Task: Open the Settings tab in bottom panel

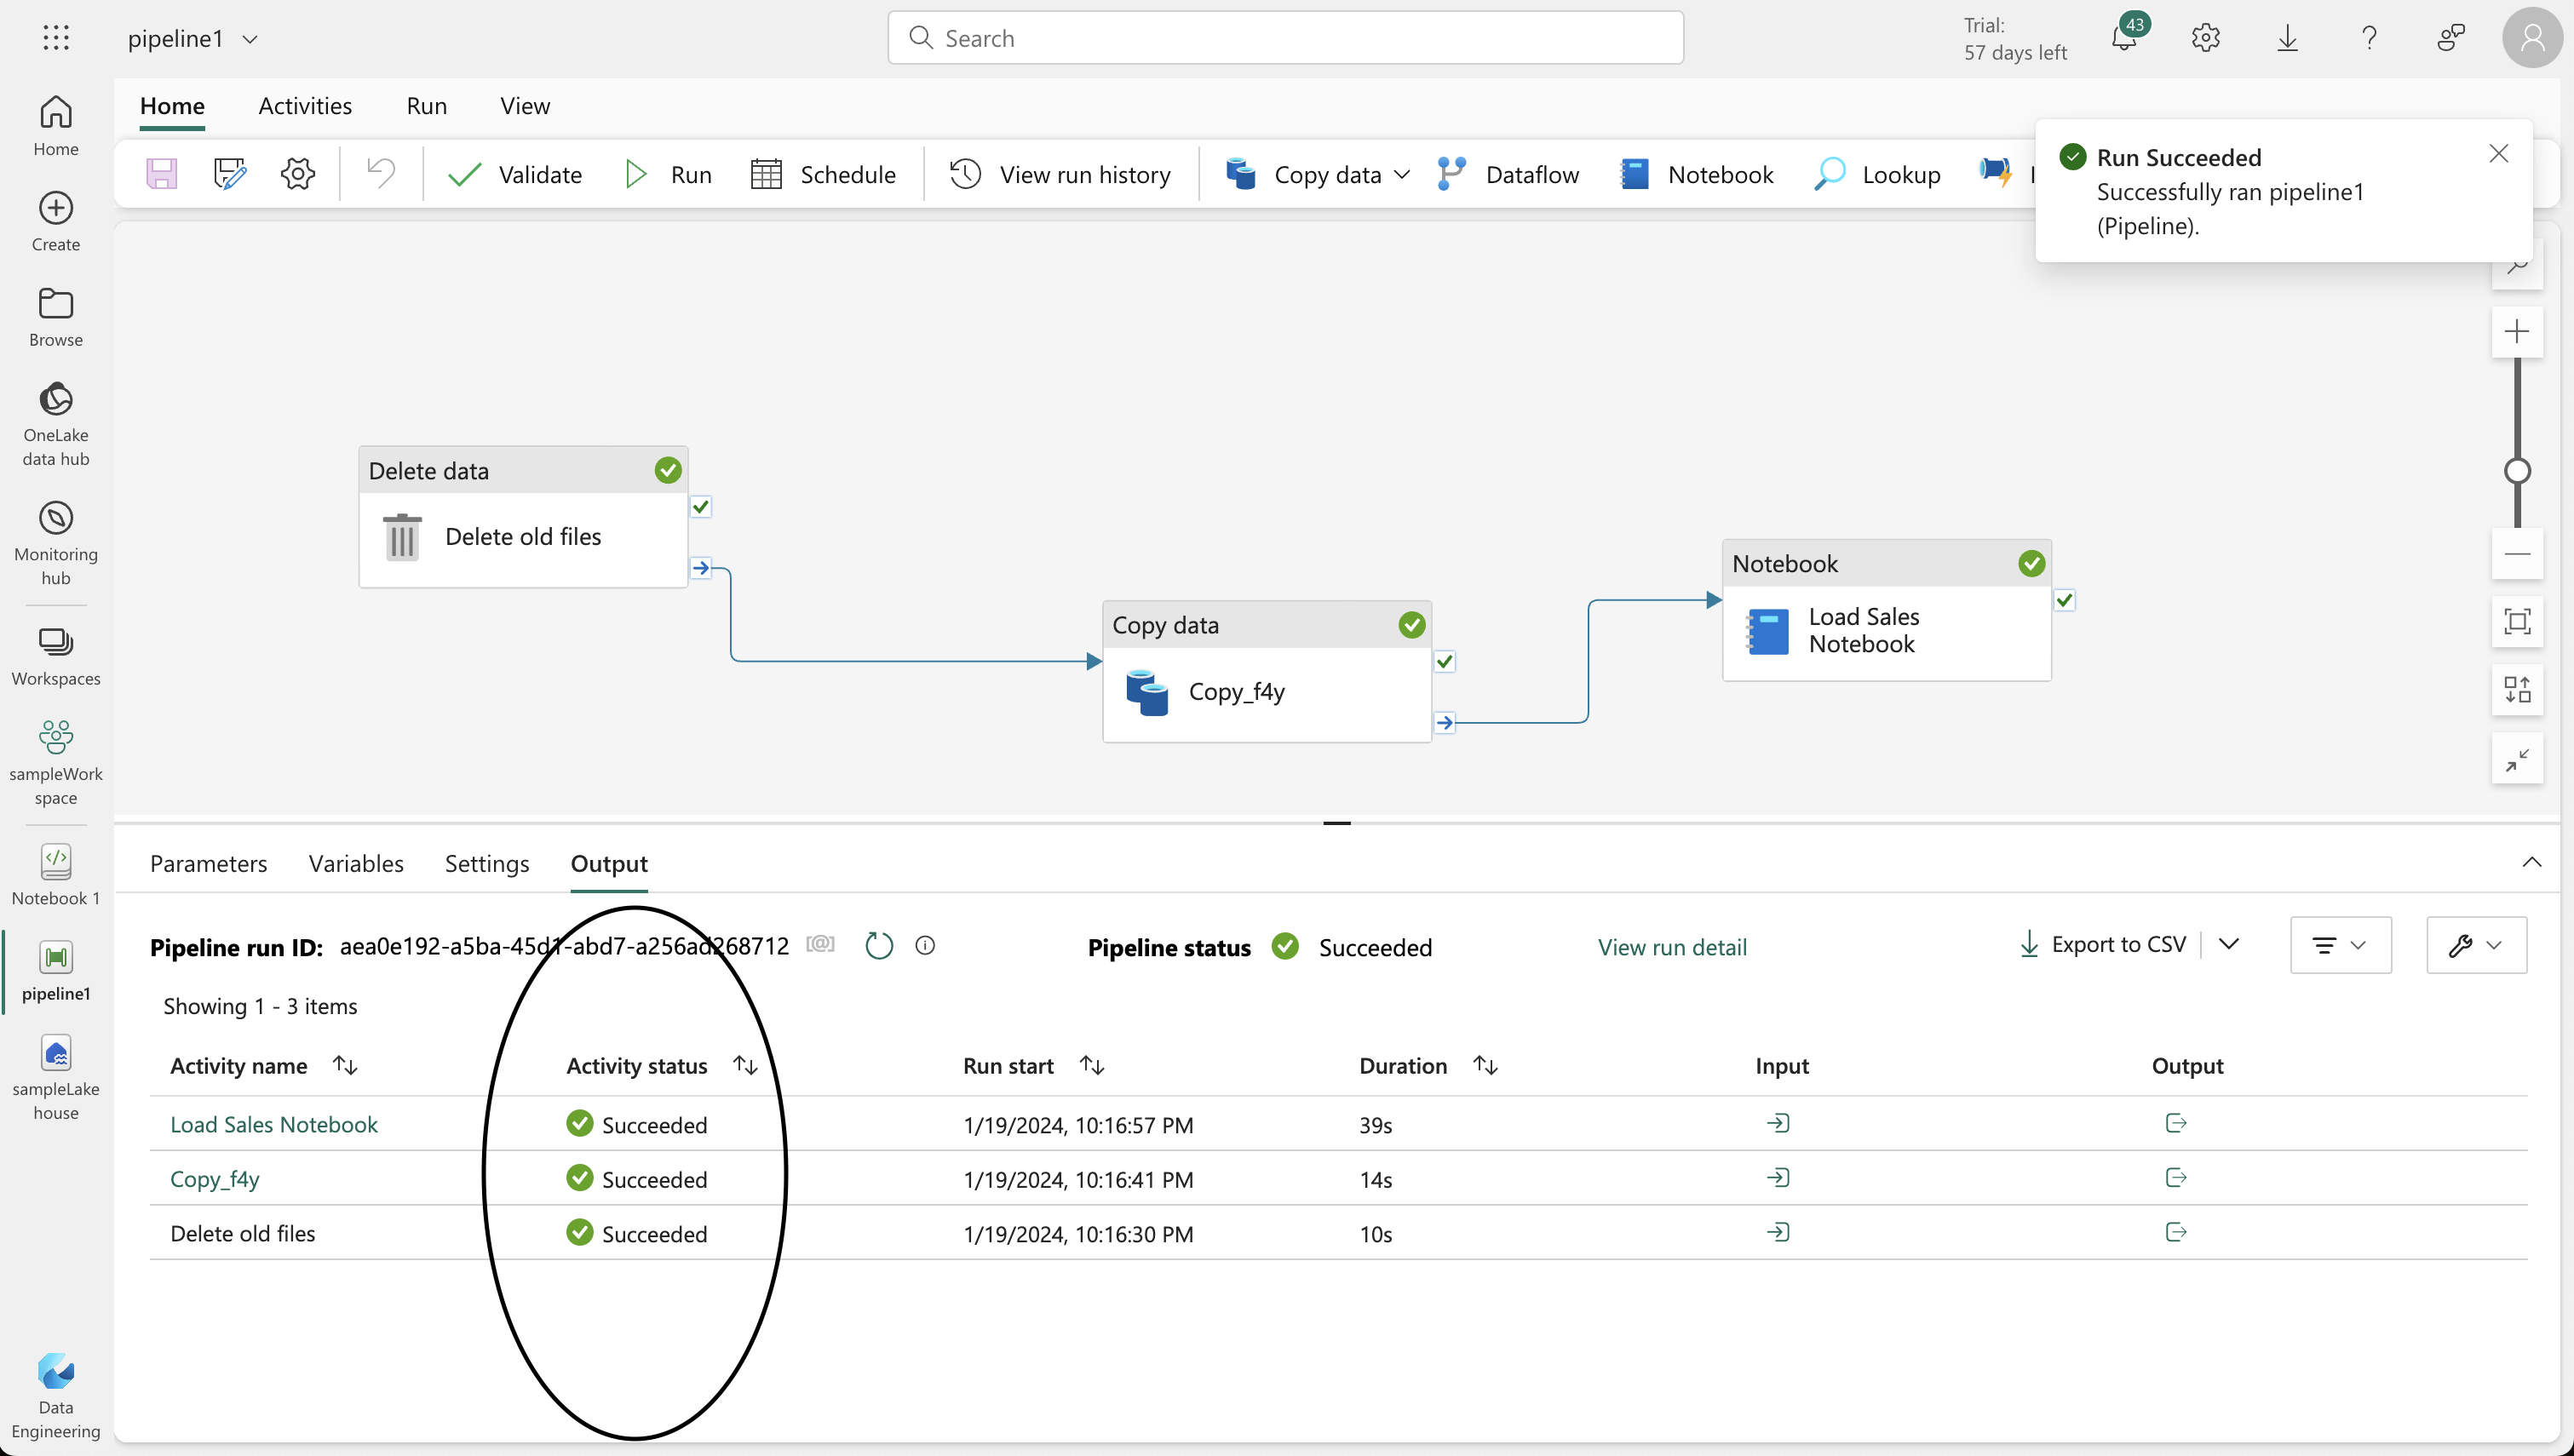Action: [486, 863]
